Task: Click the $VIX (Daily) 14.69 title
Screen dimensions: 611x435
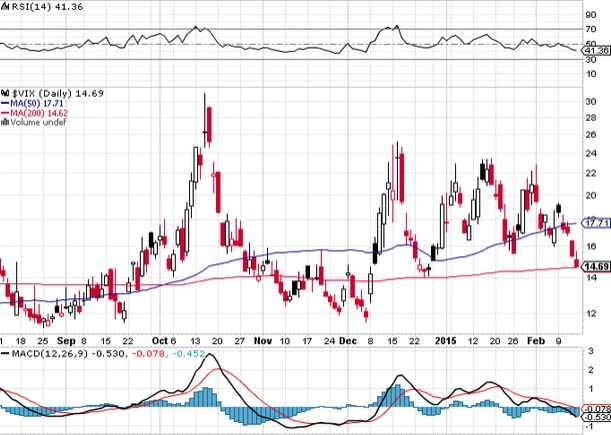Action: pos(58,94)
